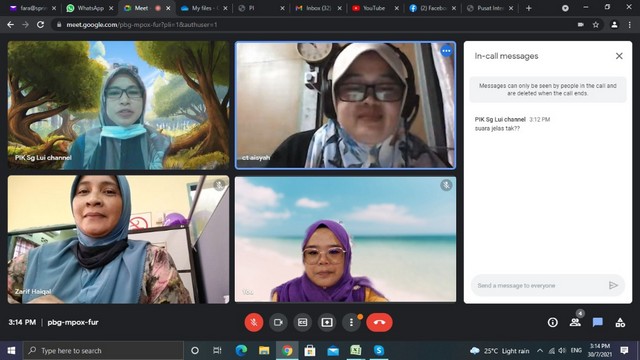Open the blue options button on ct aisyah tile
The height and width of the screenshot is (360, 640).
pyautogui.click(x=447, y=51)
